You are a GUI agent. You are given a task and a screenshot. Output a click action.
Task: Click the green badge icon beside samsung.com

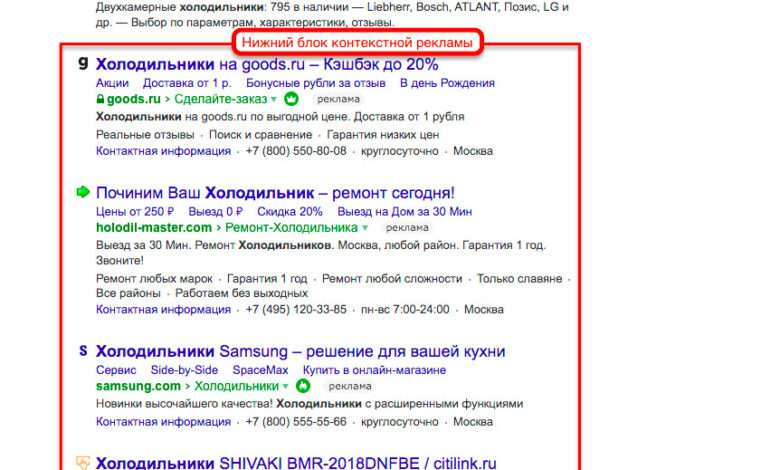pyautogui.click(x=303, y=385)
